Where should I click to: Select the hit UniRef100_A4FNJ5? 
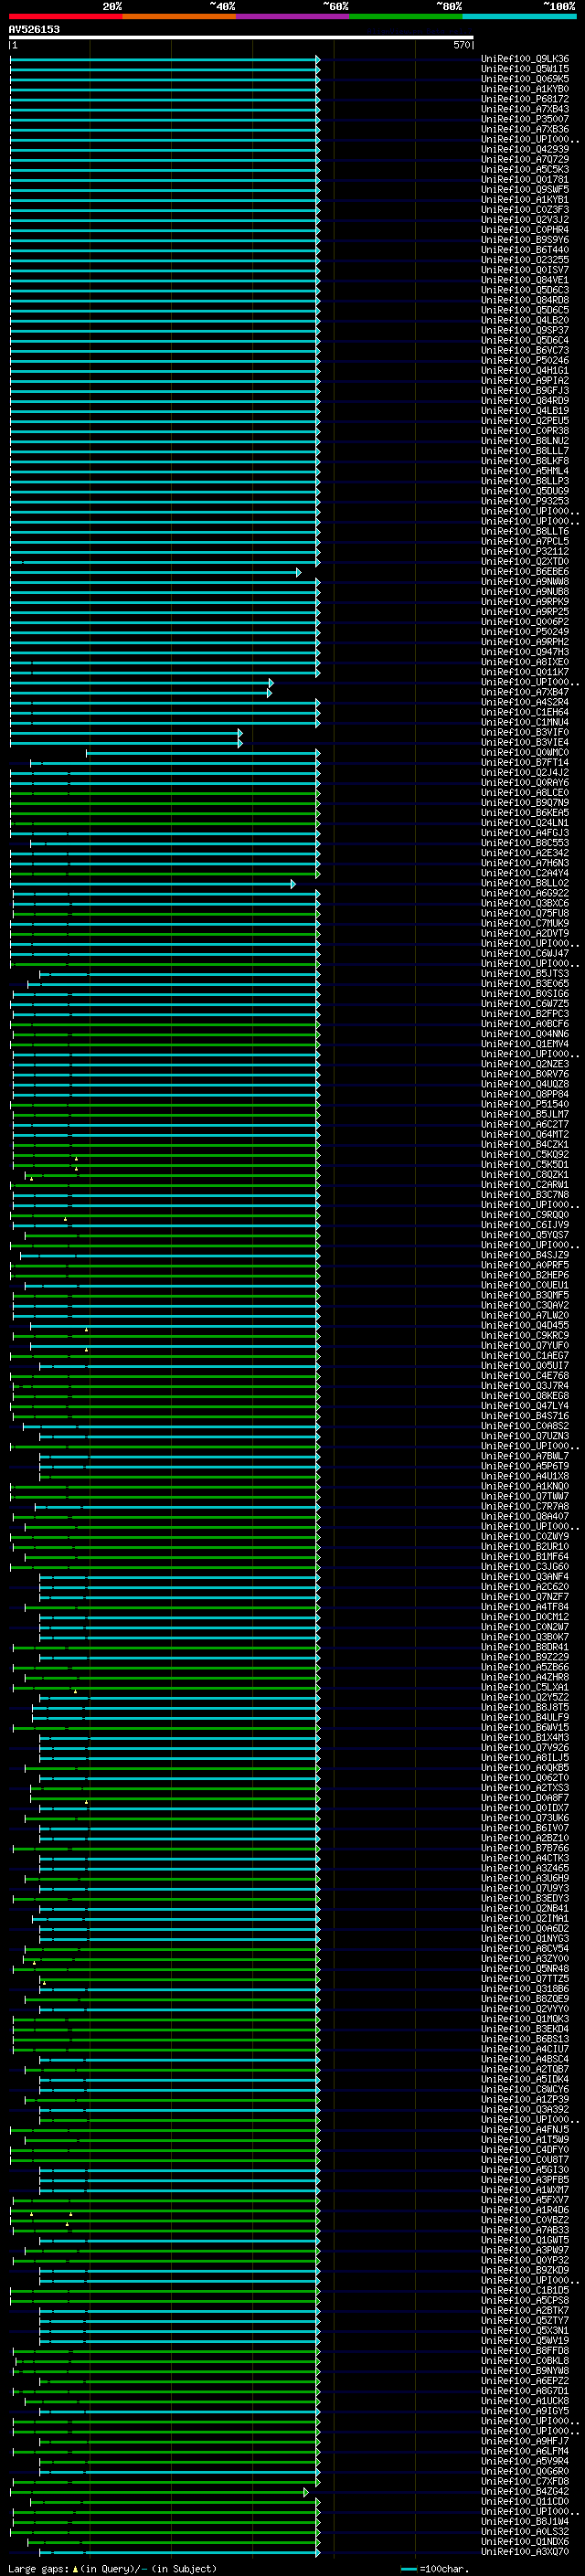525,2129
